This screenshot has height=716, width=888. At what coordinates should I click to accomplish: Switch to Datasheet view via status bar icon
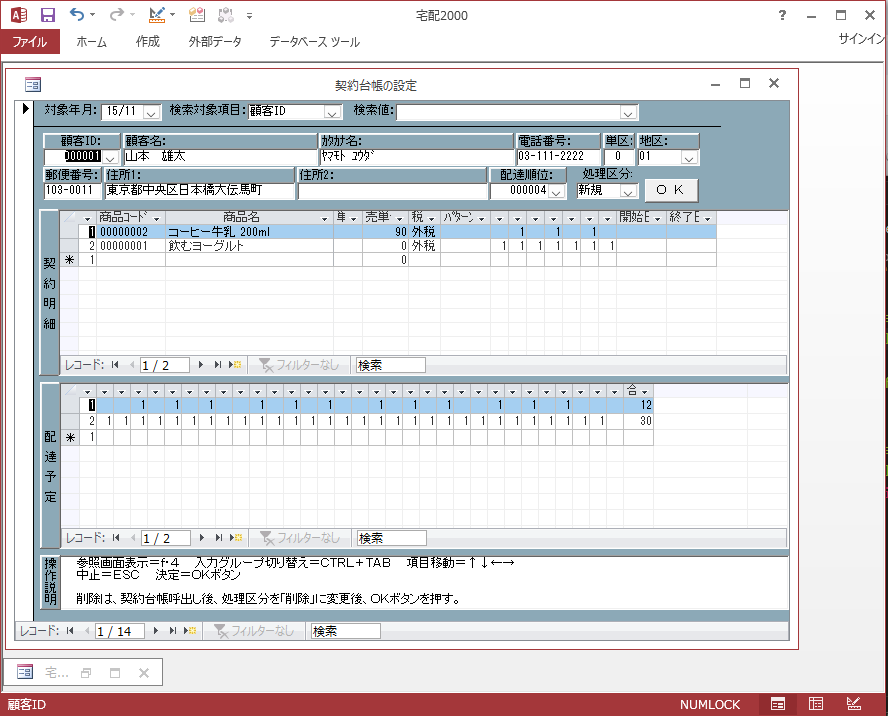[816, 704]
